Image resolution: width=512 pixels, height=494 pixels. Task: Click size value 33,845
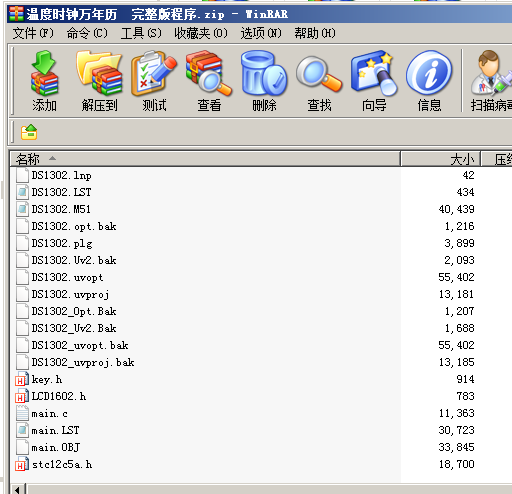456,447
